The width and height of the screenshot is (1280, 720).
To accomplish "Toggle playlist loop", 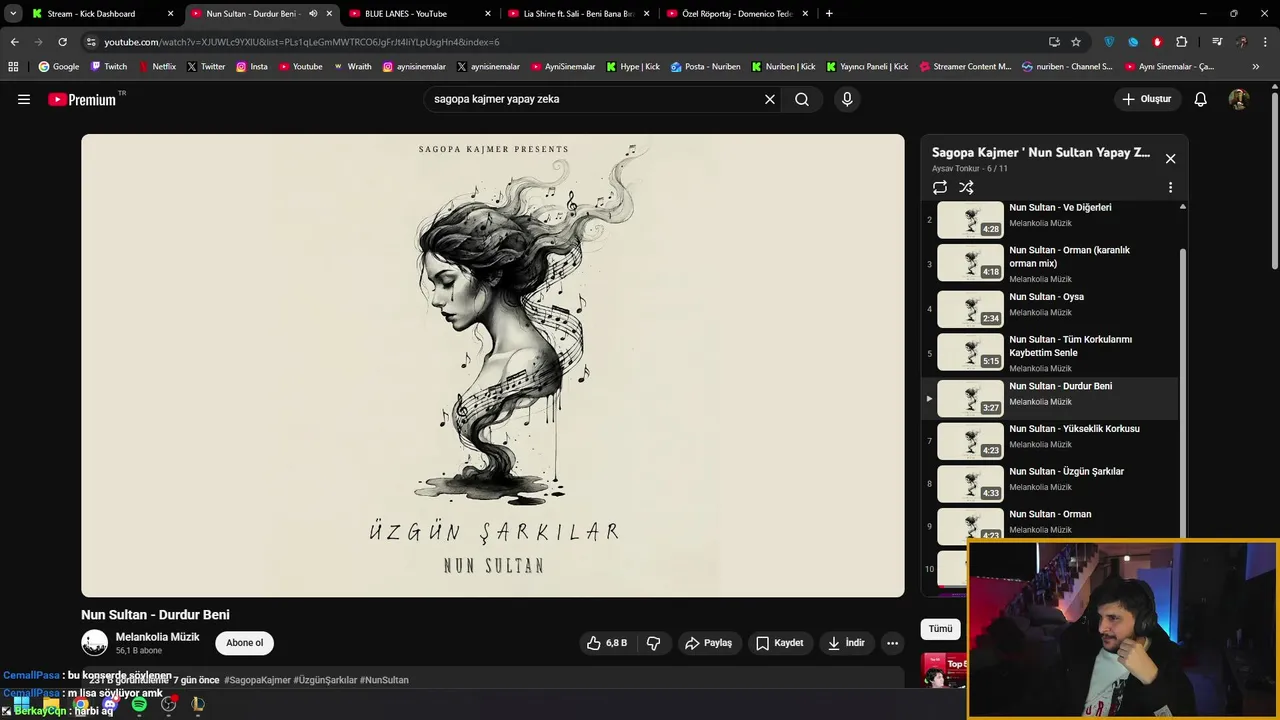I will click(x=940, y=187).
